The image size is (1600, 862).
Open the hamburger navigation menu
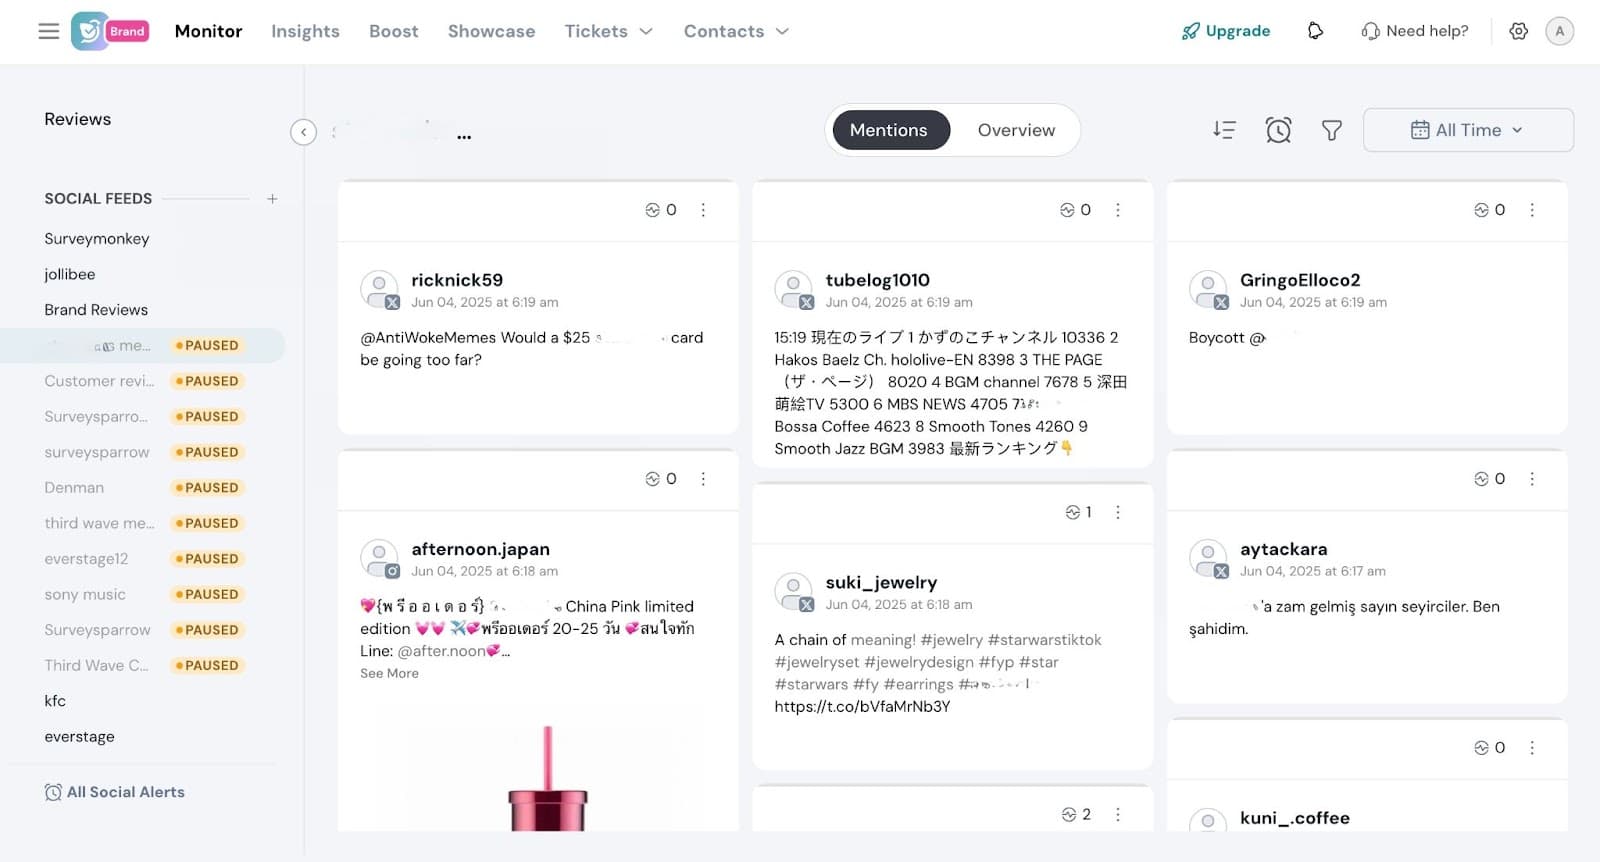pyautogui.click(x=48, y=31)
